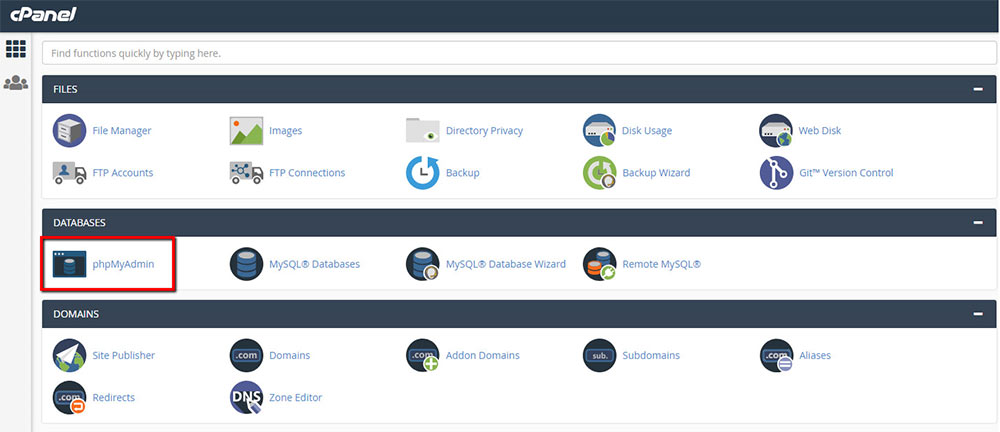Open the Directory Privacy link
Screen dimensions: 1000x432
pyautogui.click(x=484, y=131)
